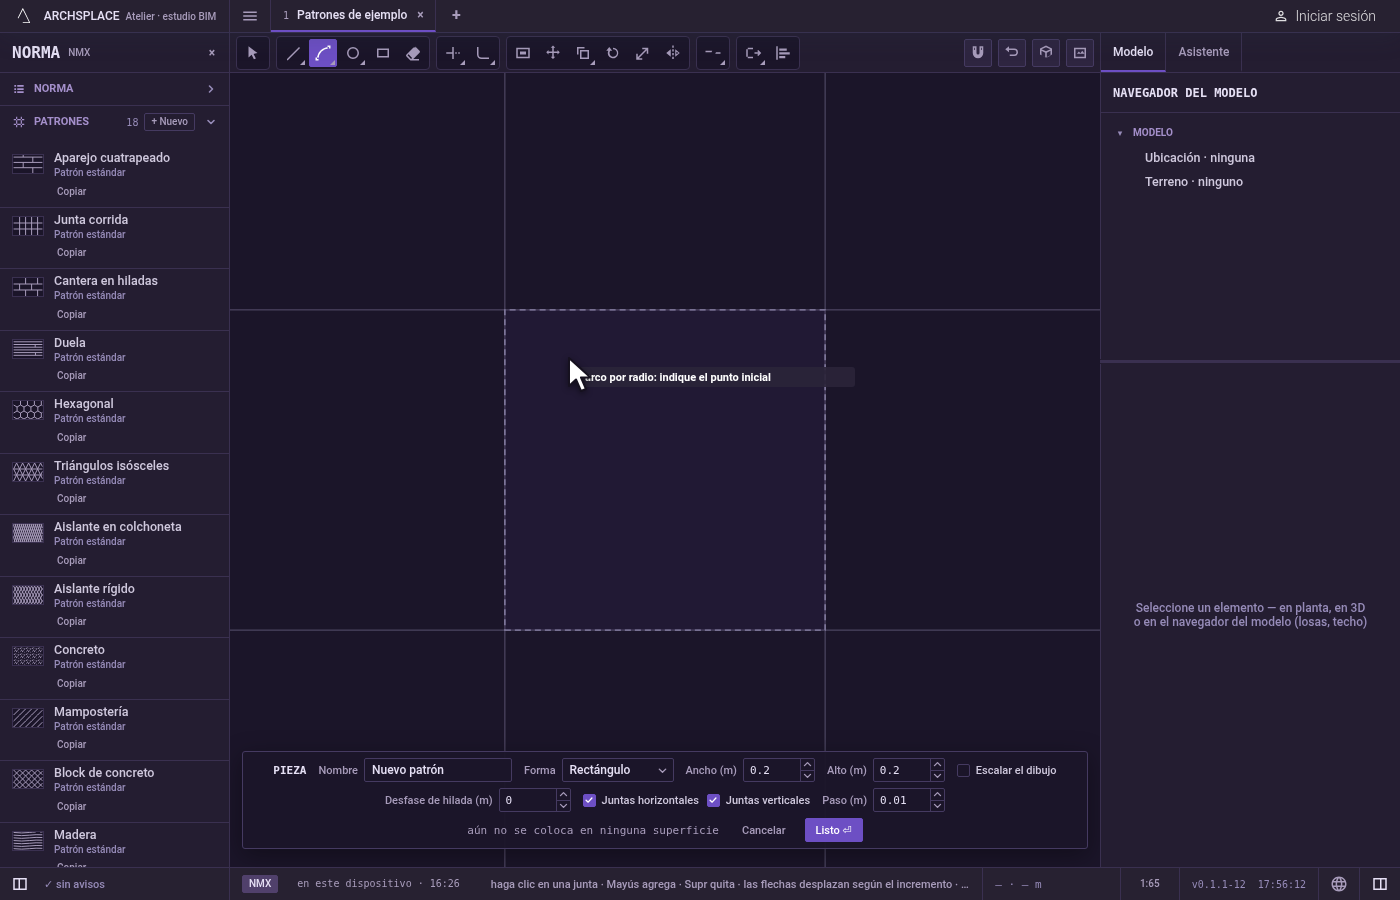Select the Line drawing tool
This screenshot has width=1400, height=900.
pyautogui.click(x=293, y=53)
